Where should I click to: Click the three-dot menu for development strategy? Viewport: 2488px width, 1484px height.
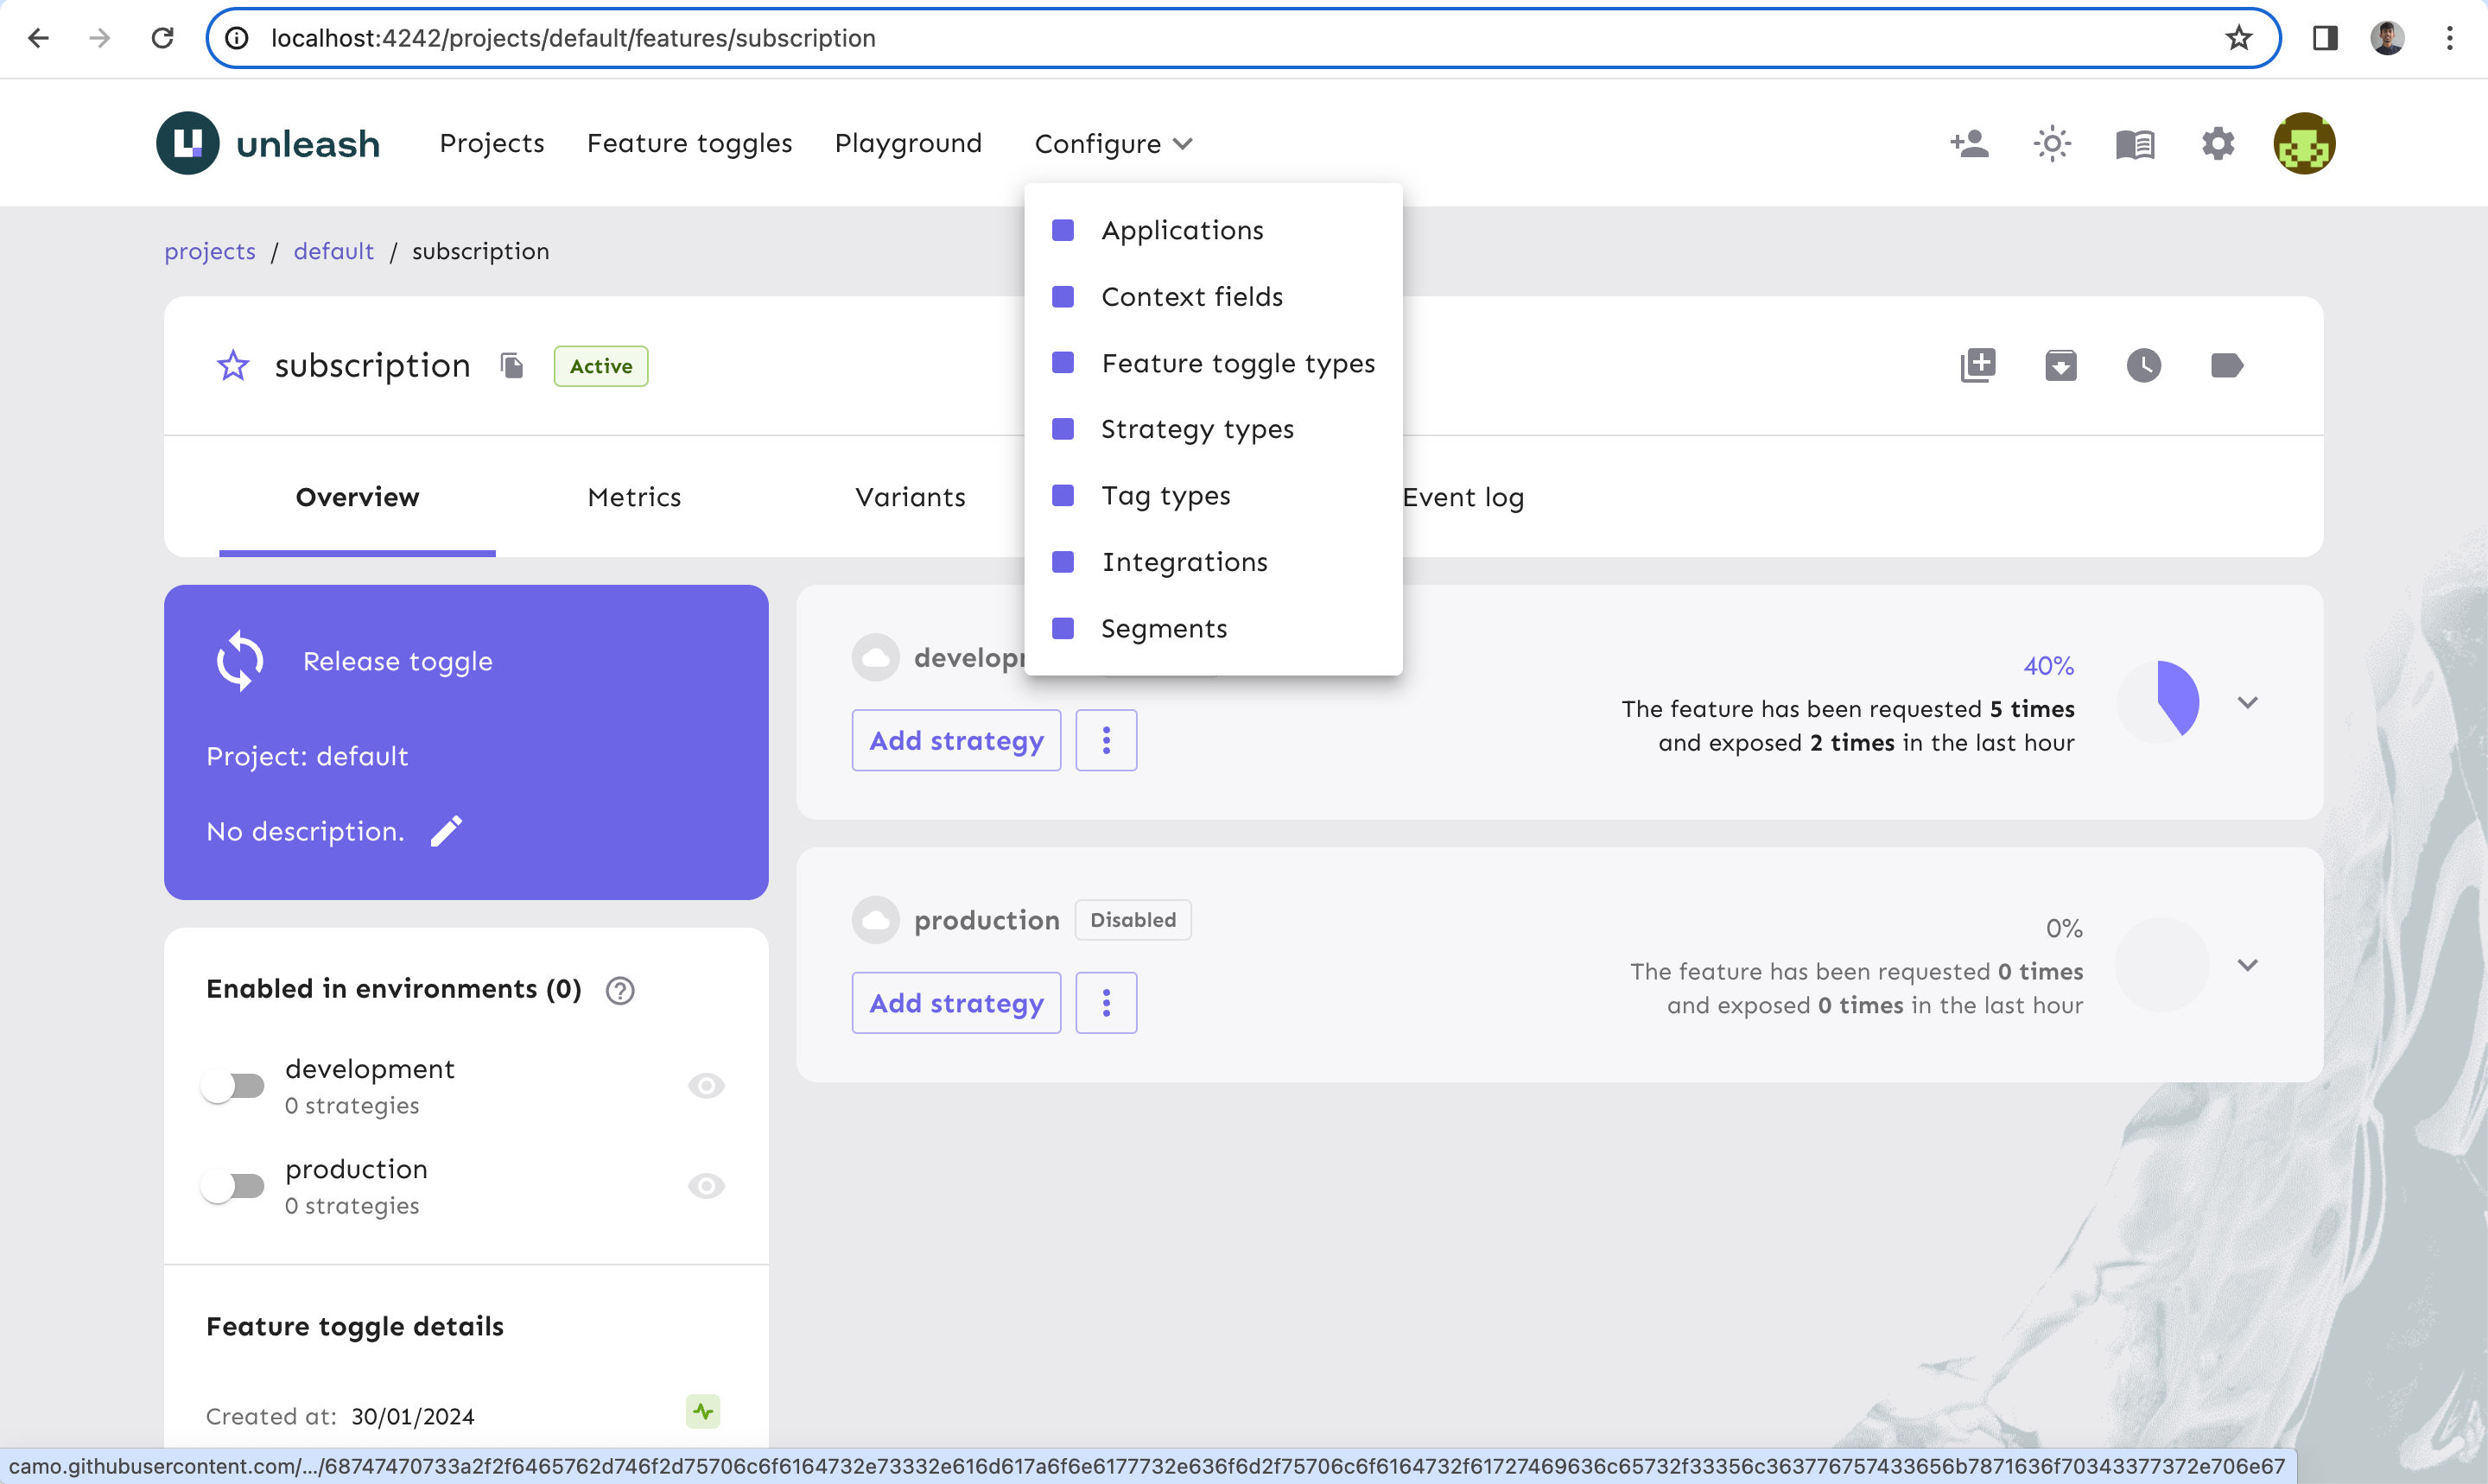coord(1104,740)
